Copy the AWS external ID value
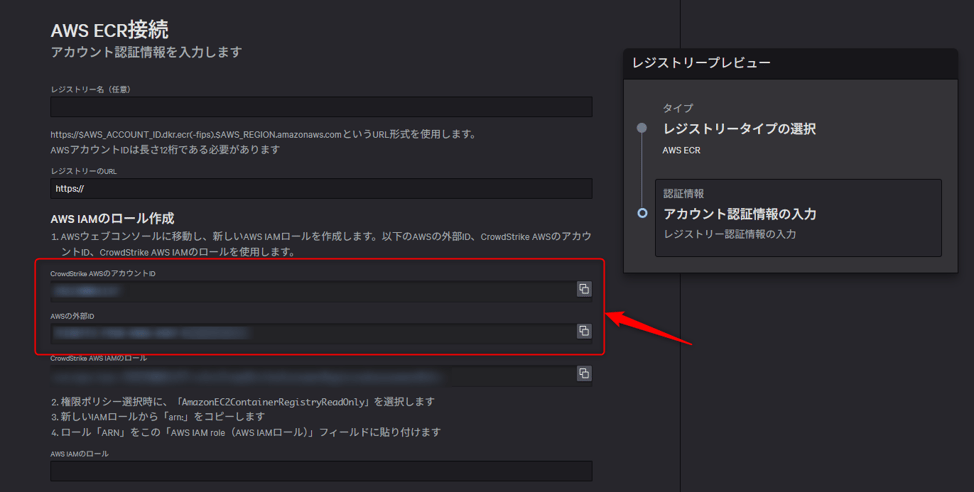Screen dimensions: 974x492 [584, 331]
